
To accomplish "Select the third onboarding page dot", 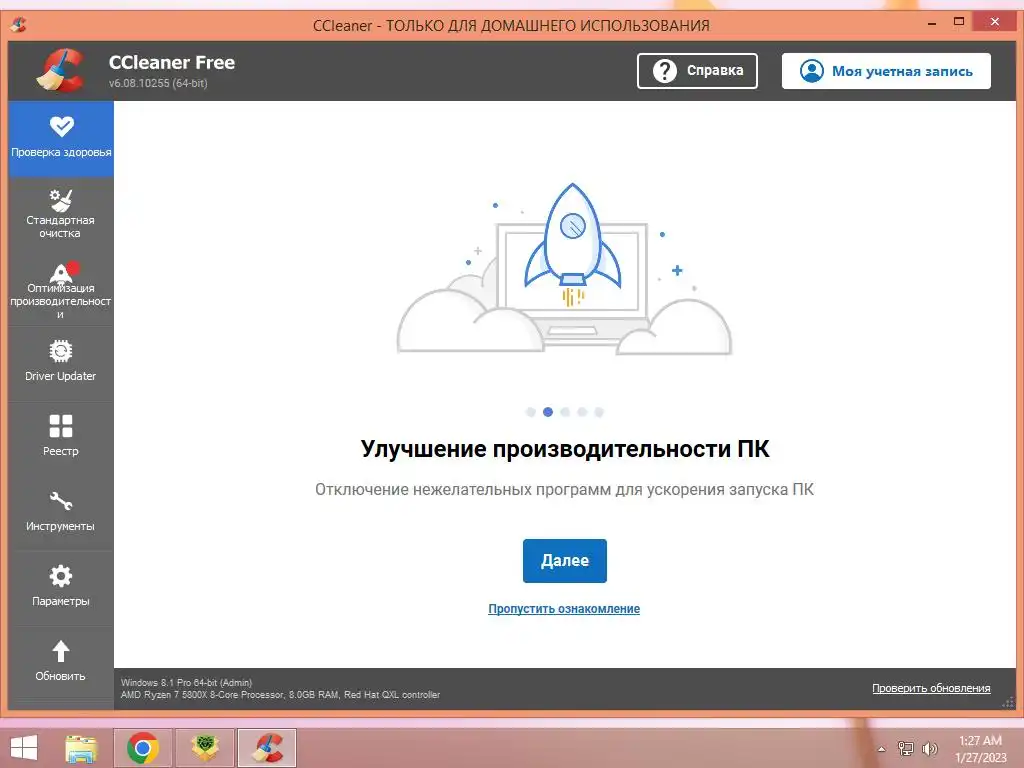I will pyautogui.click(x=565, y=412).
